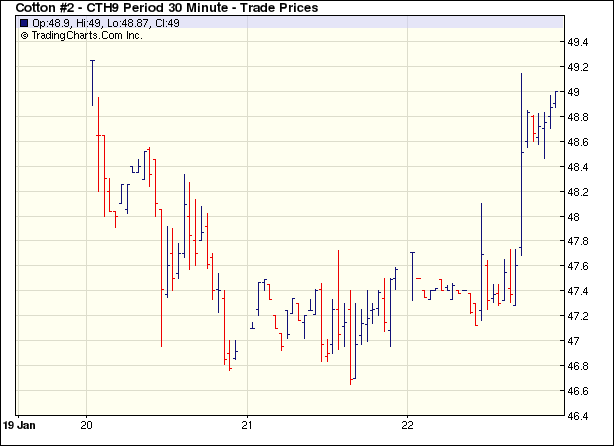Select the 49.4 label on price axis
The width and height of the screenshot is (614, 446).
coord(579,43)
